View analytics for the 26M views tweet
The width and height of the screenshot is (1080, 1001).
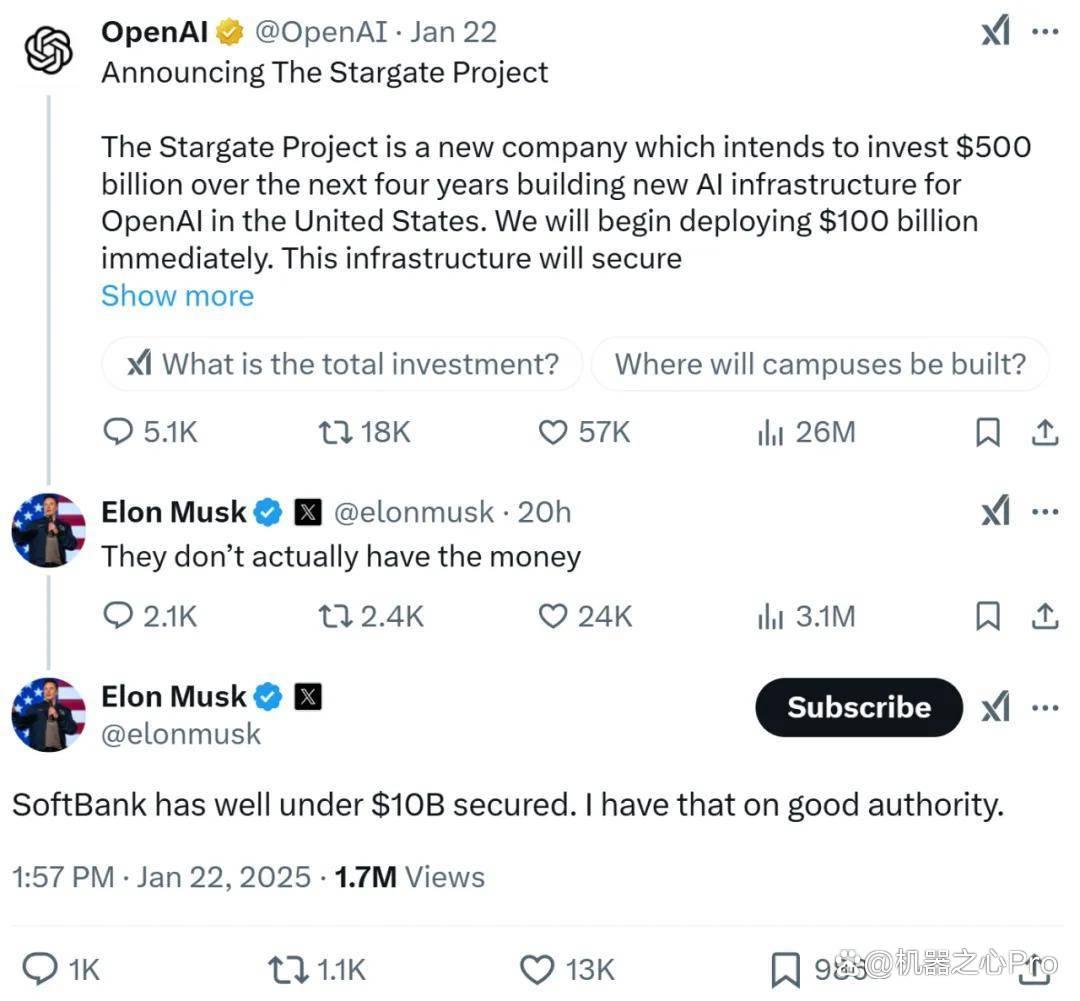point(806,433)
